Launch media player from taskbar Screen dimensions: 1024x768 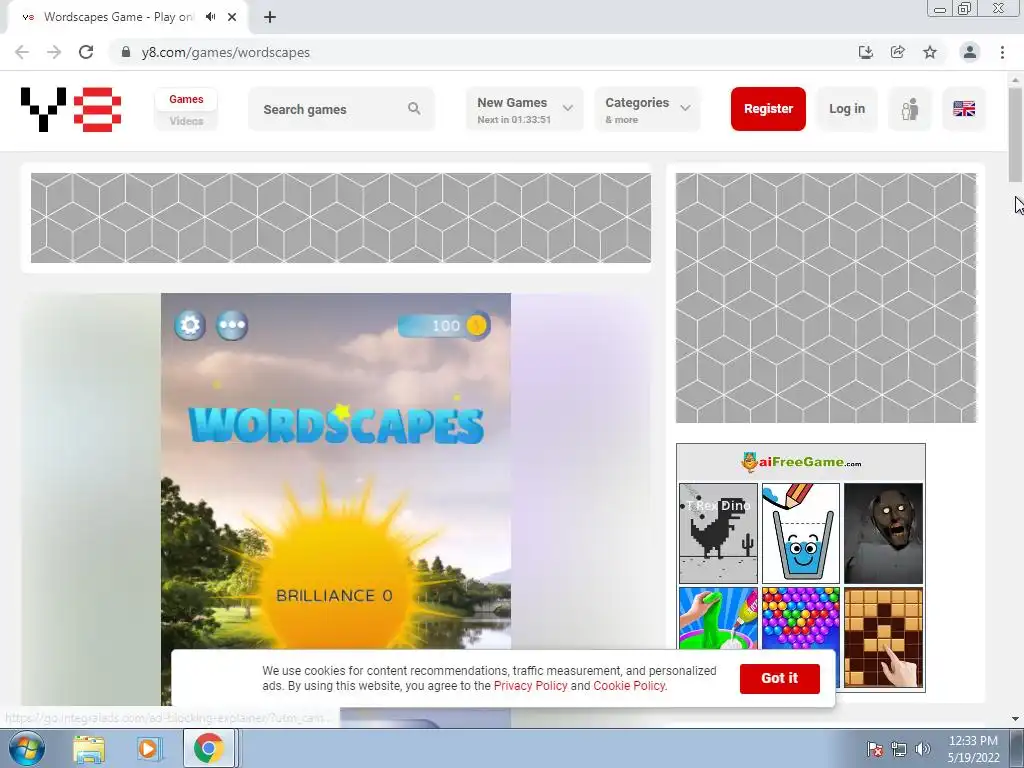pos(148,748)
